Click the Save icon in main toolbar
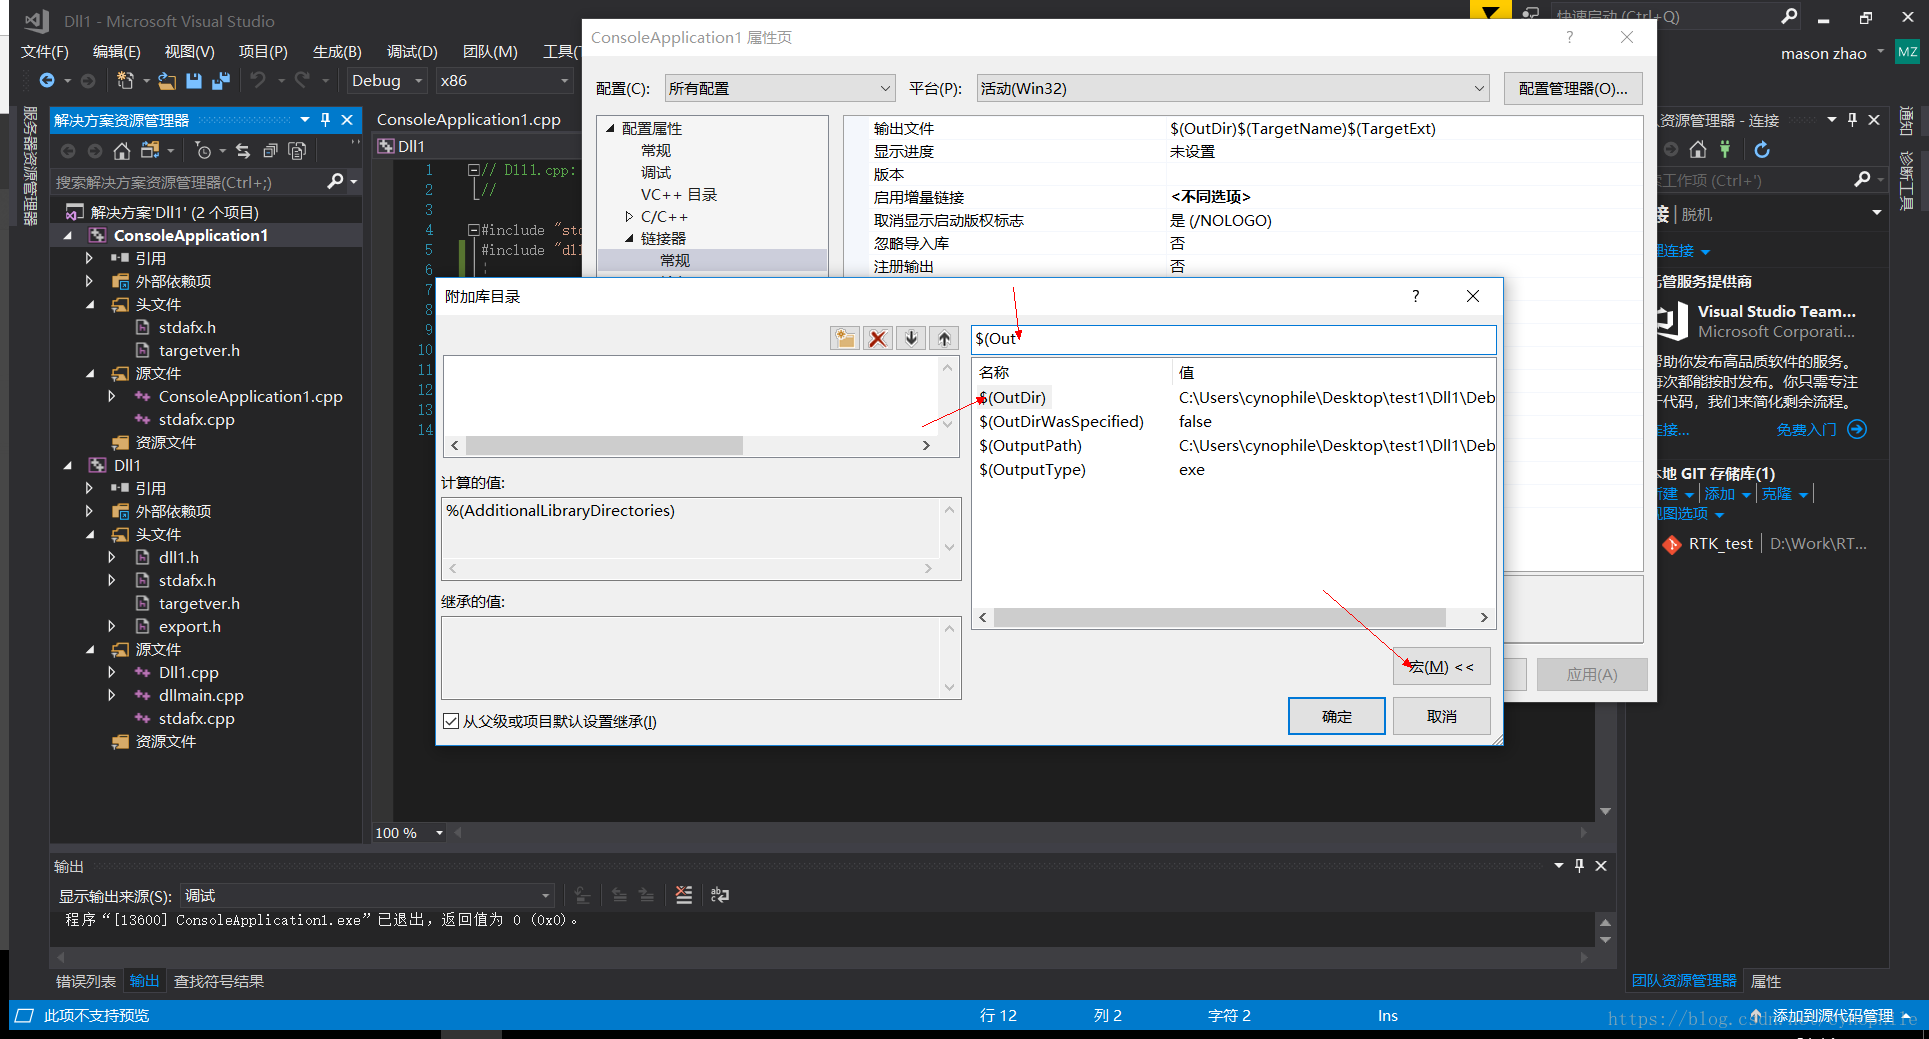Image resolution: width=1929 pixels, height=1039 pixels. (194, 80)
